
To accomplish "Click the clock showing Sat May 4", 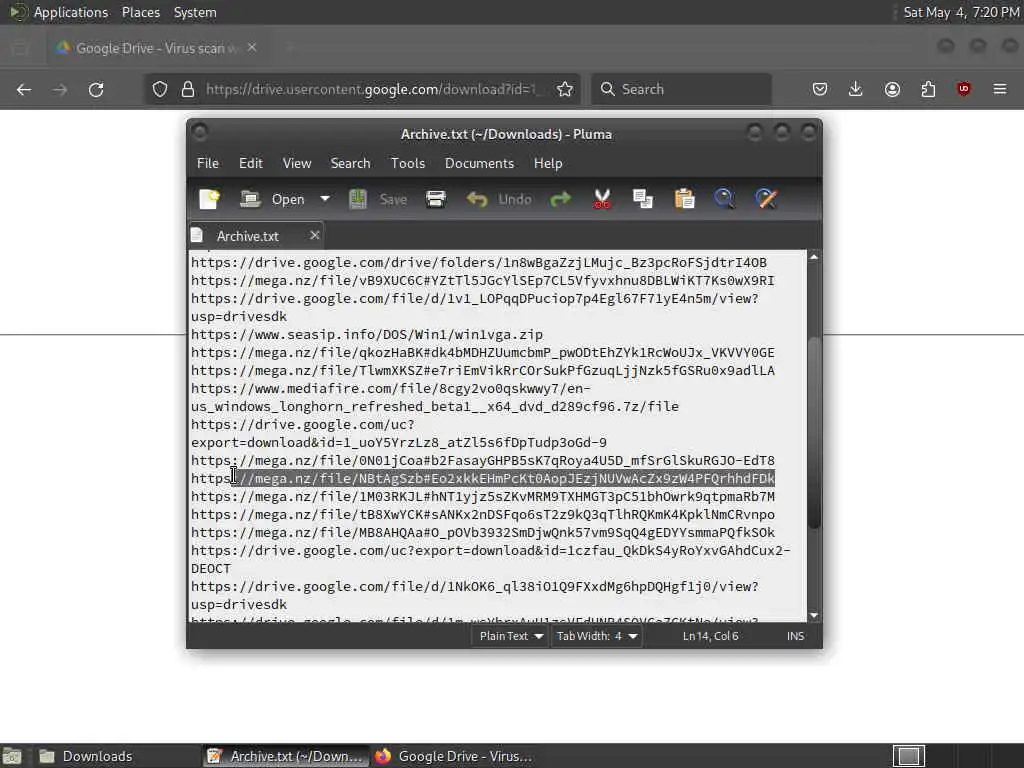I will [x=961, y=12].
